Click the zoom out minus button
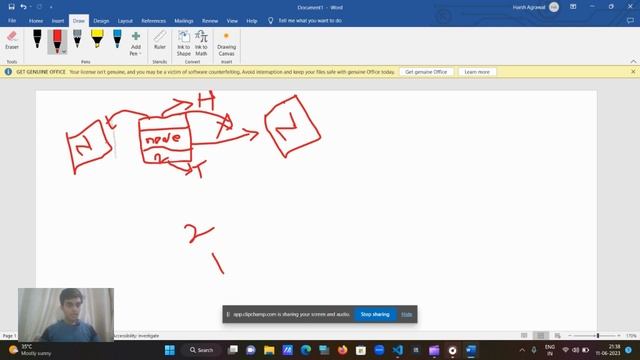Screen dimensions: 640x360 (x=570, y=336)
